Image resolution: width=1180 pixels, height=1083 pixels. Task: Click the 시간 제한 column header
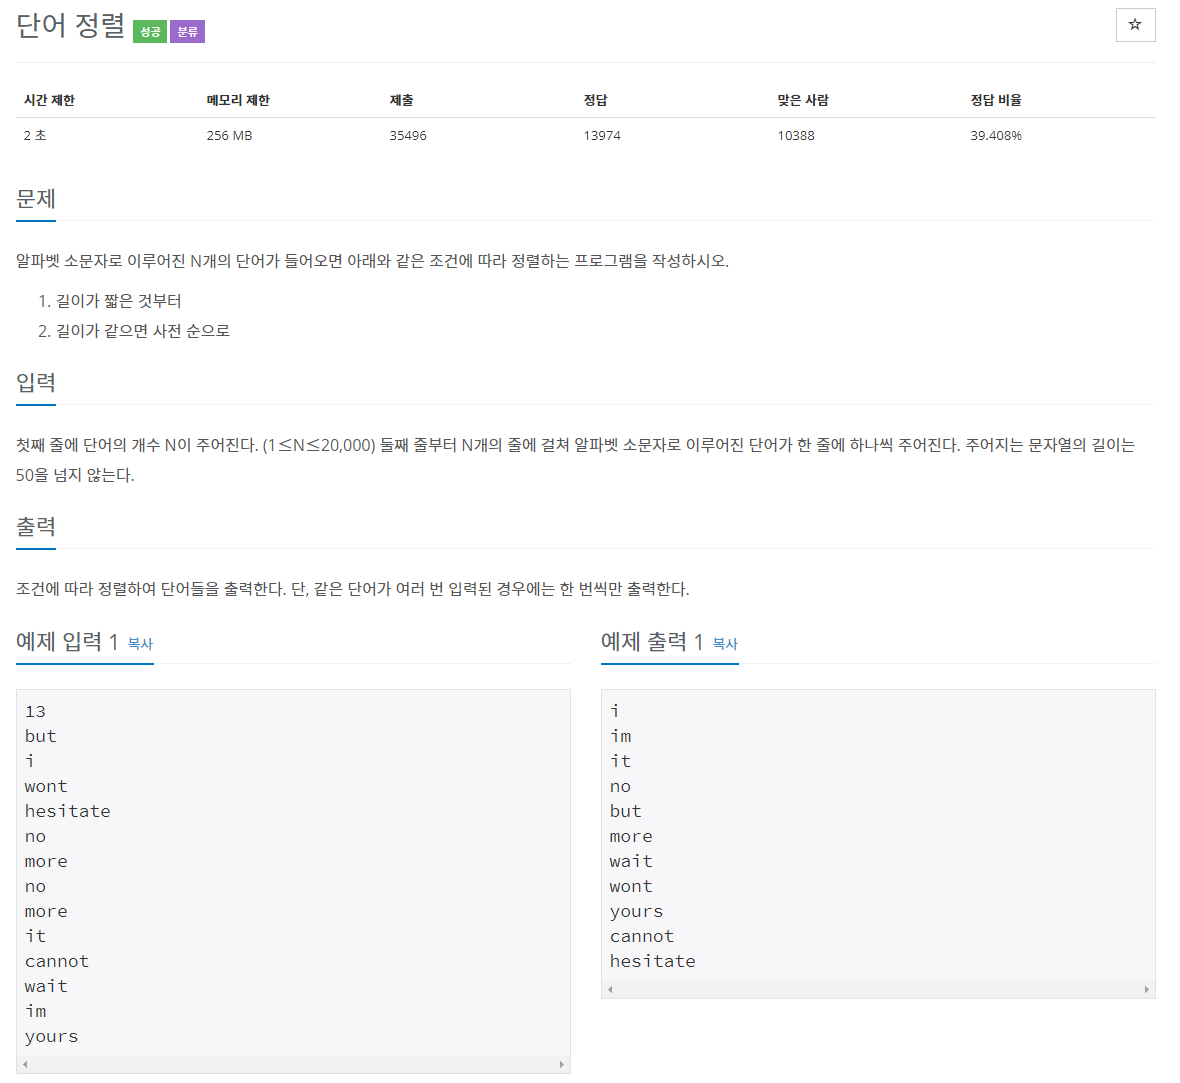pos(49,100)
